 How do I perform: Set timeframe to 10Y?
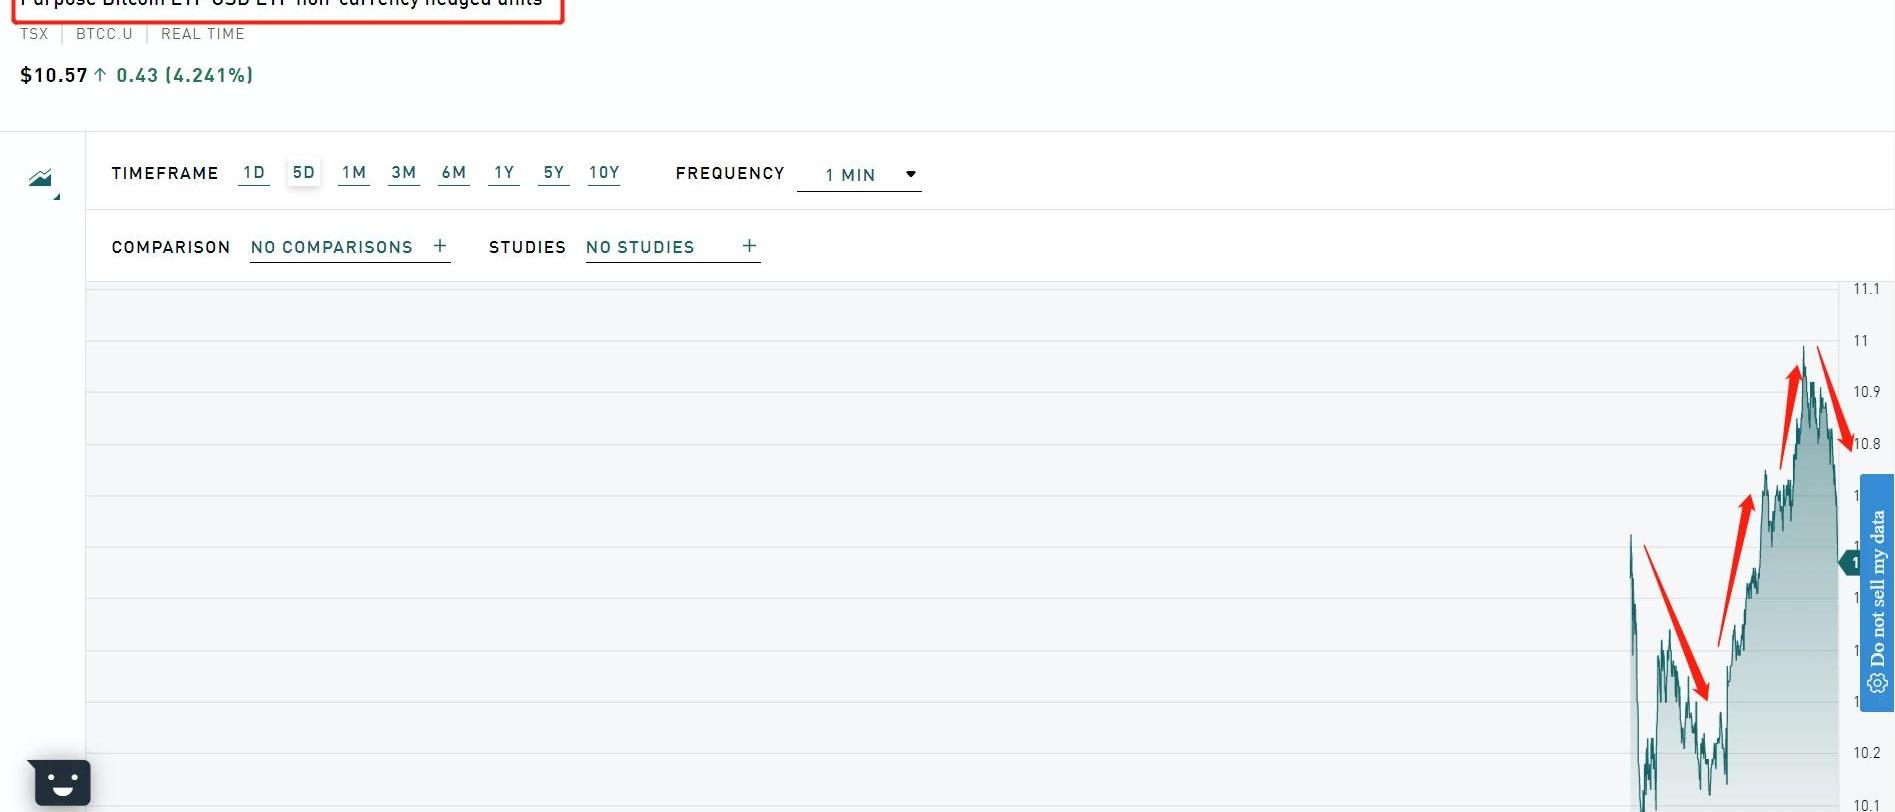(x=604, y=173)
